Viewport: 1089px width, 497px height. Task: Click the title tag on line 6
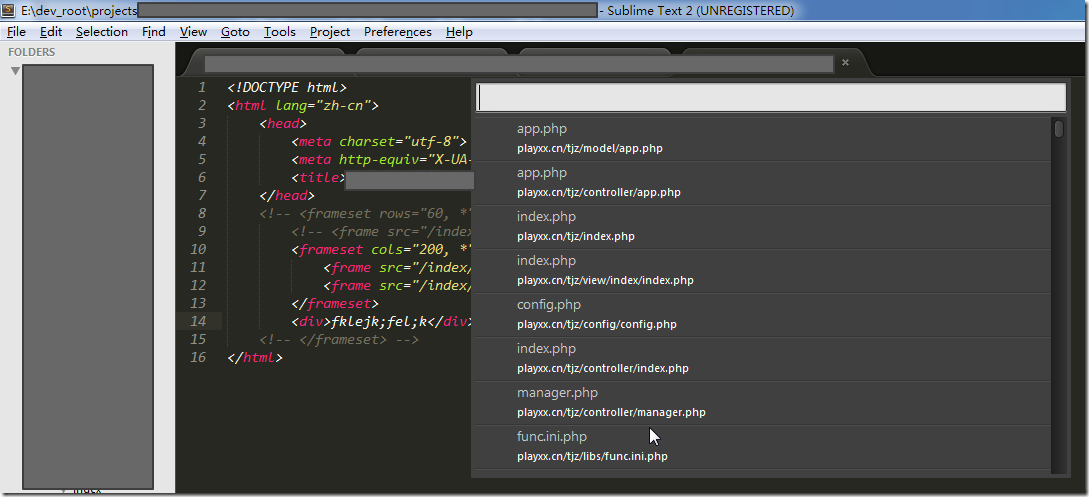[318, 178]
